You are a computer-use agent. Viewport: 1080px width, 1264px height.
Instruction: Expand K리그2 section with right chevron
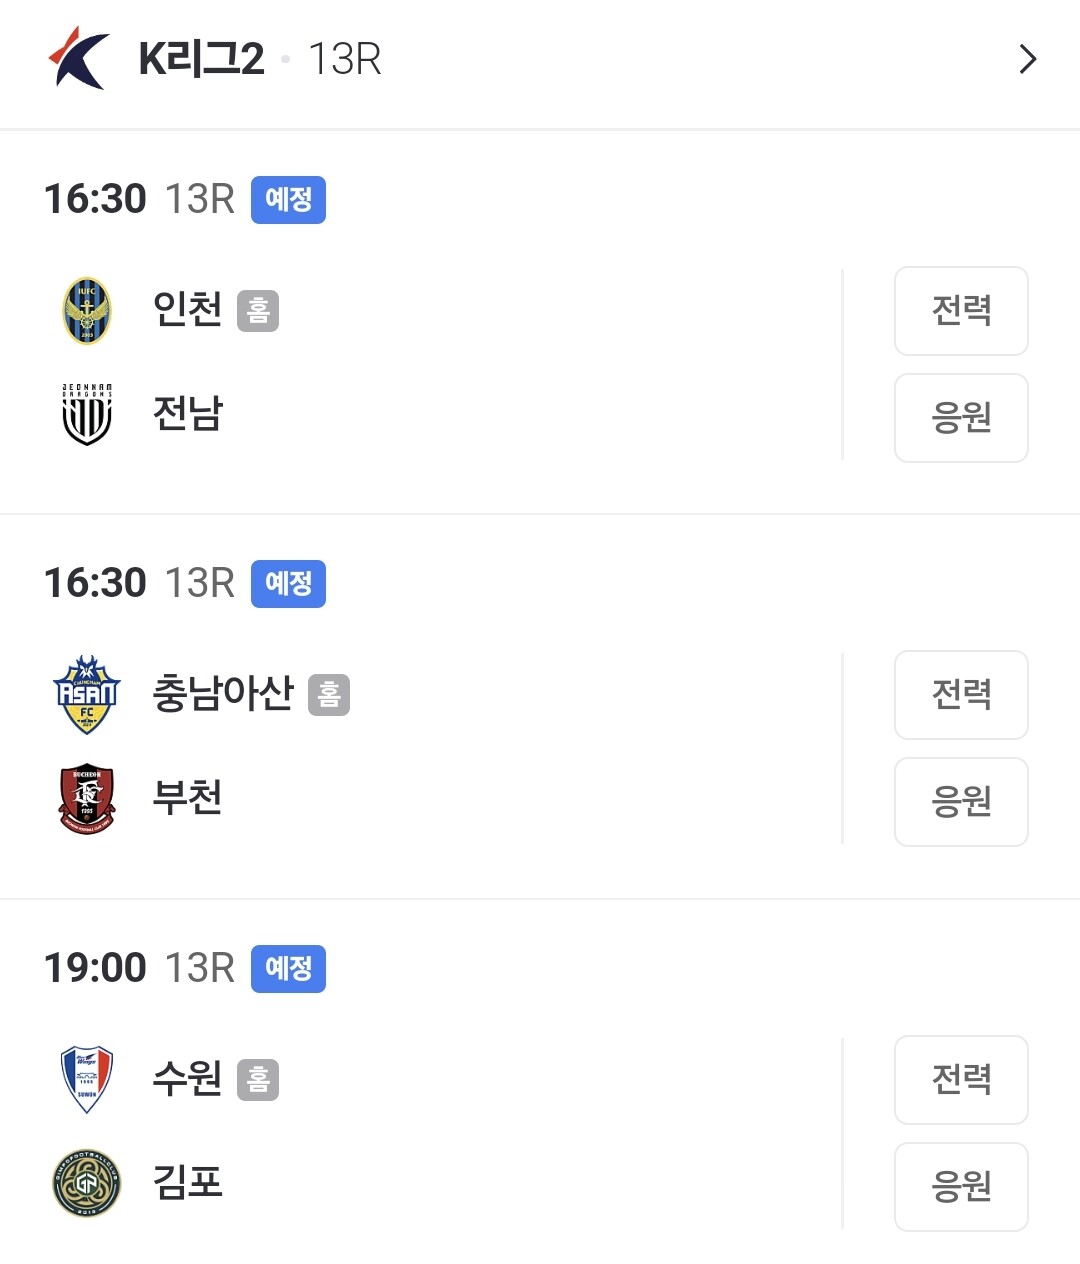[1027, 59]
